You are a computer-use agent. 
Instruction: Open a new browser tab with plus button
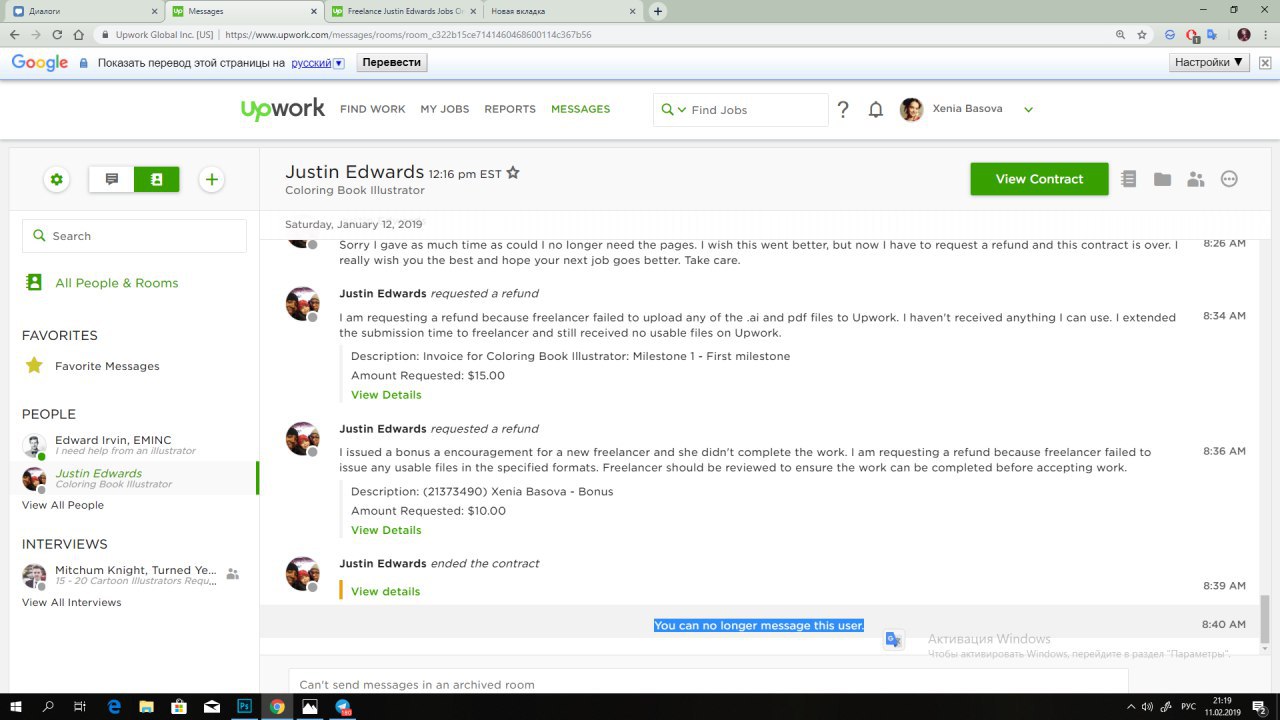[657, 11]
